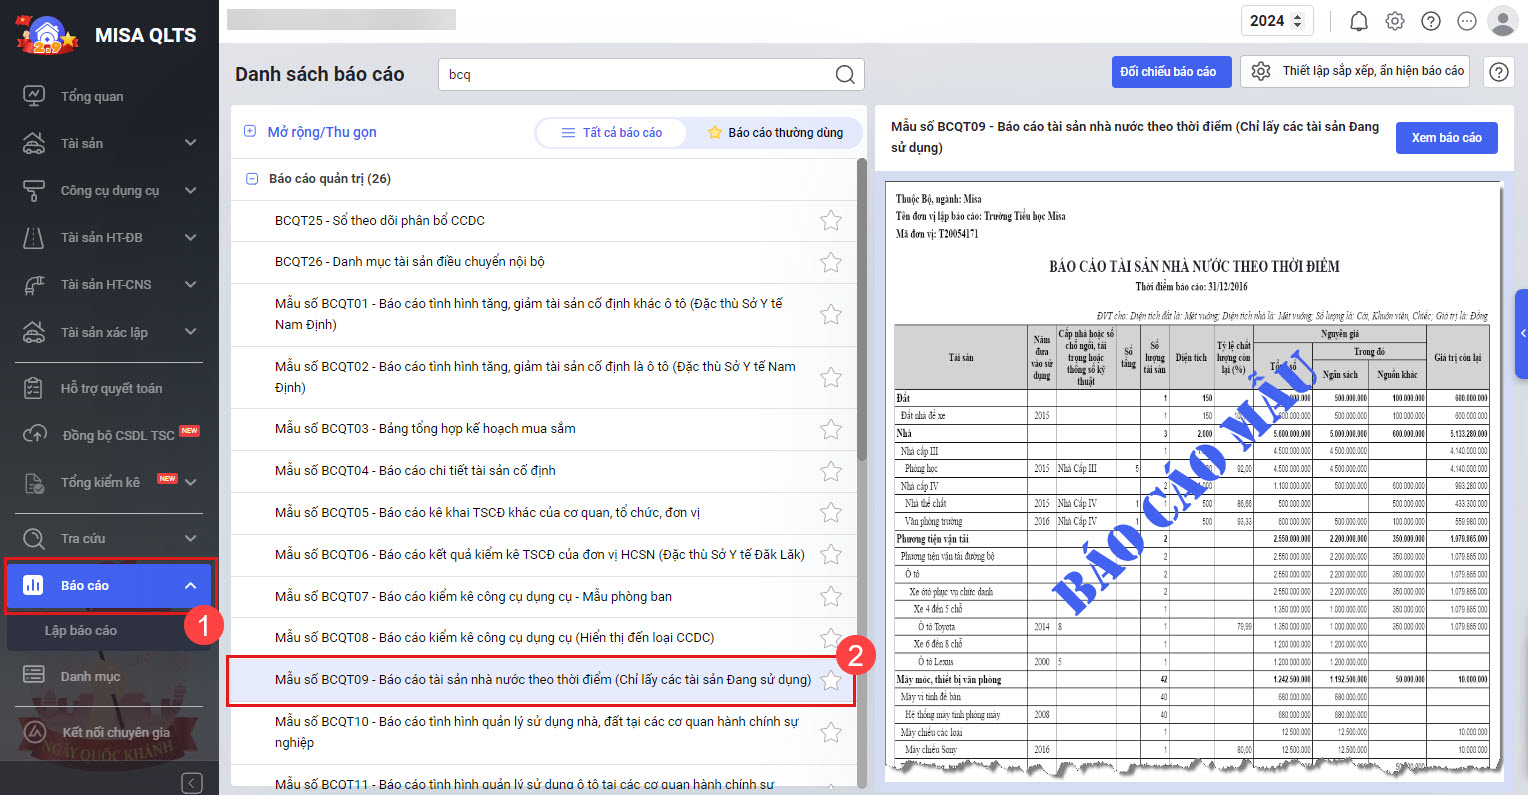
Task: Click the user avatar icon
Action: point(1502,21)
